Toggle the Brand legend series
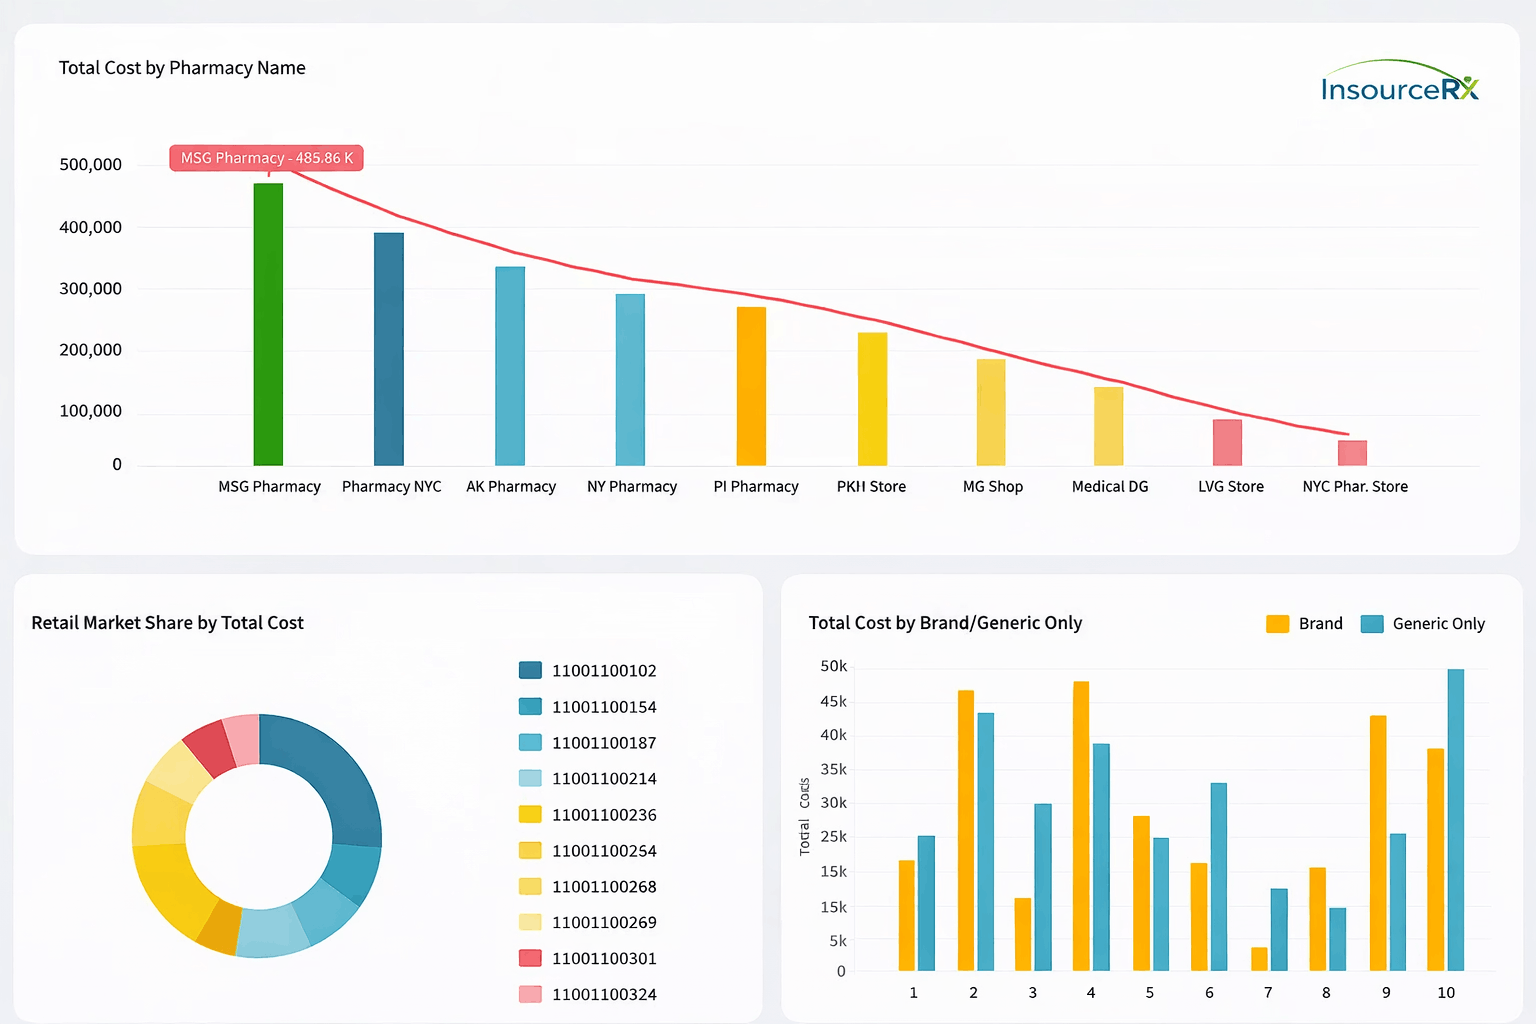Screen dimensions: 1536x1024 pos(1305,624)
